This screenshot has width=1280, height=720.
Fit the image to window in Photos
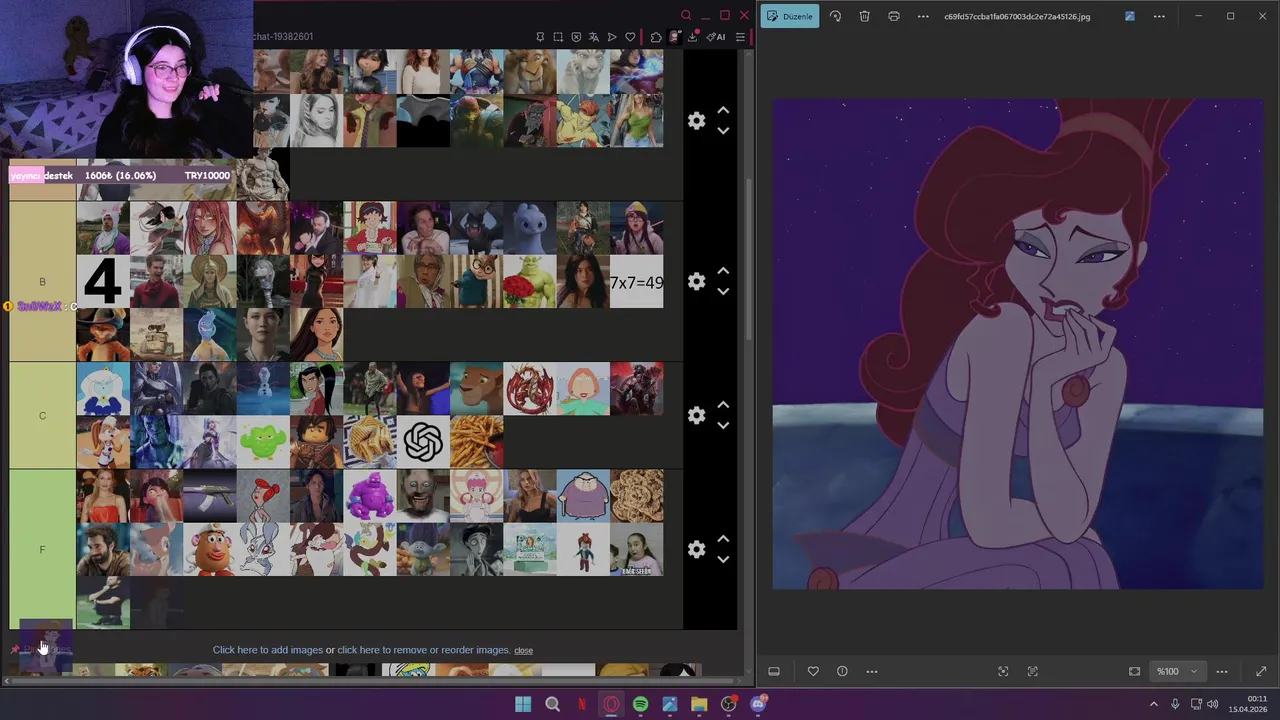pos(1134,671)
